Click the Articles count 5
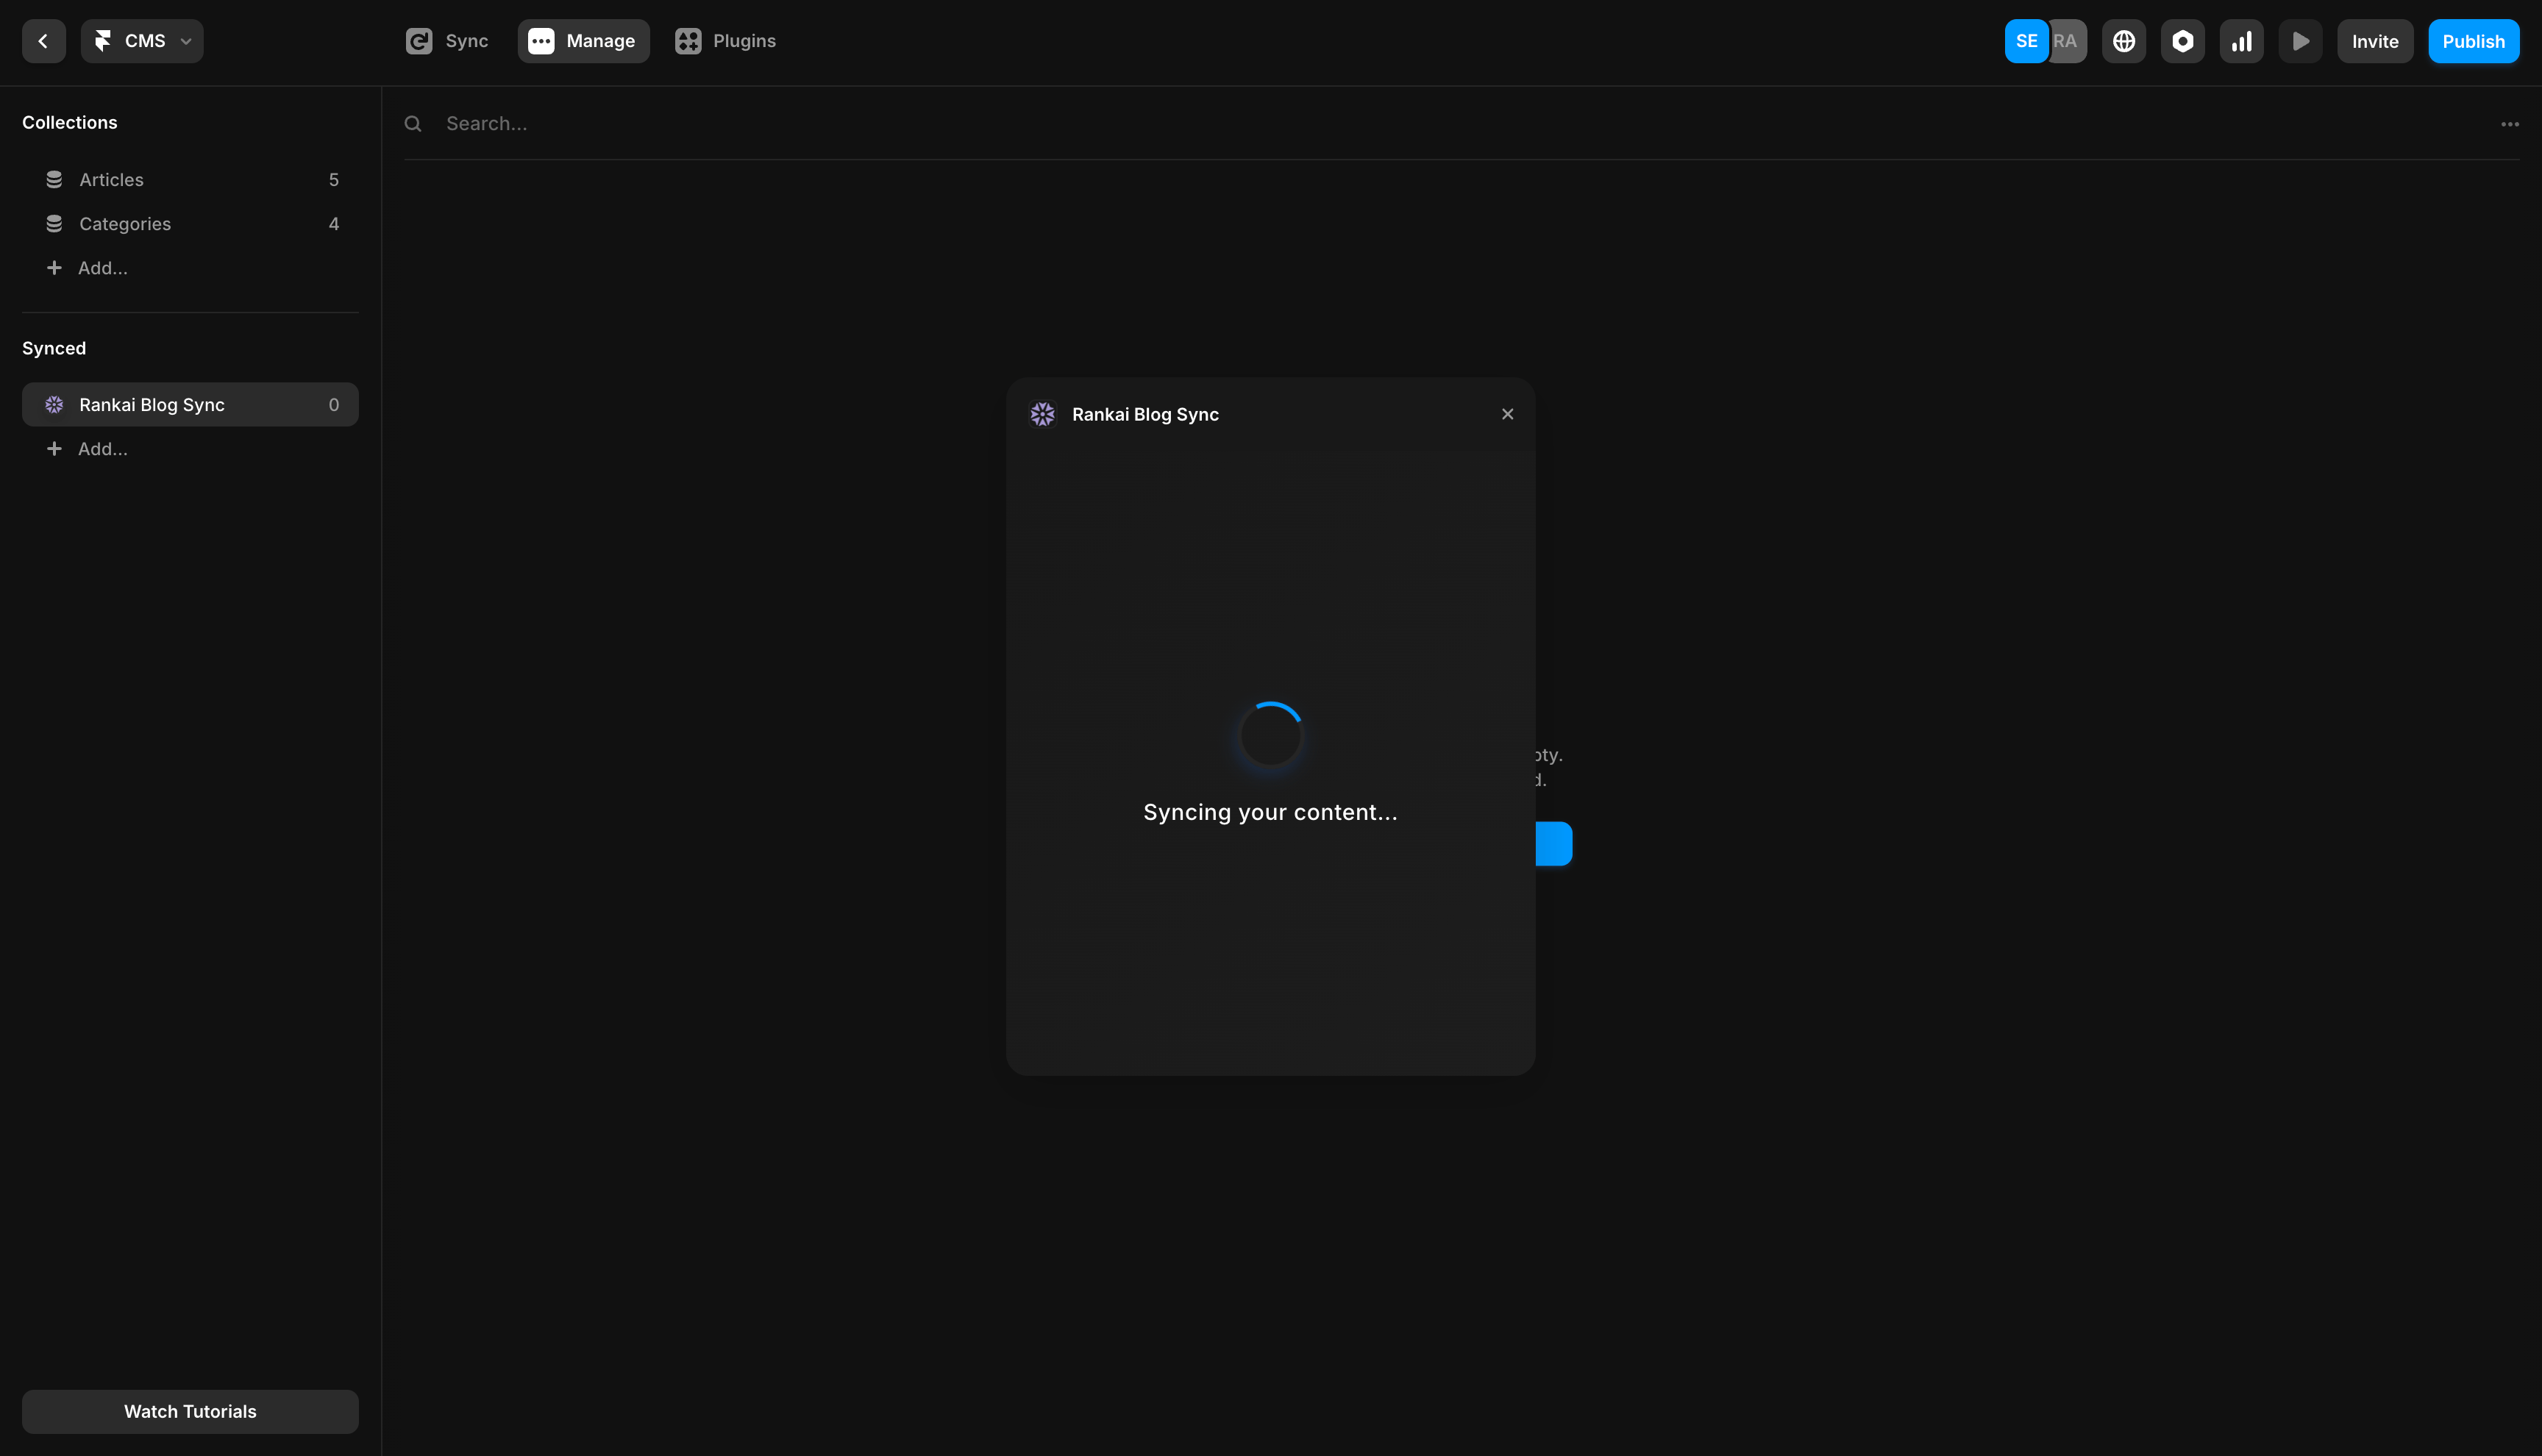Screen dimensions: 2542x1456 click(x=334, y=179)
